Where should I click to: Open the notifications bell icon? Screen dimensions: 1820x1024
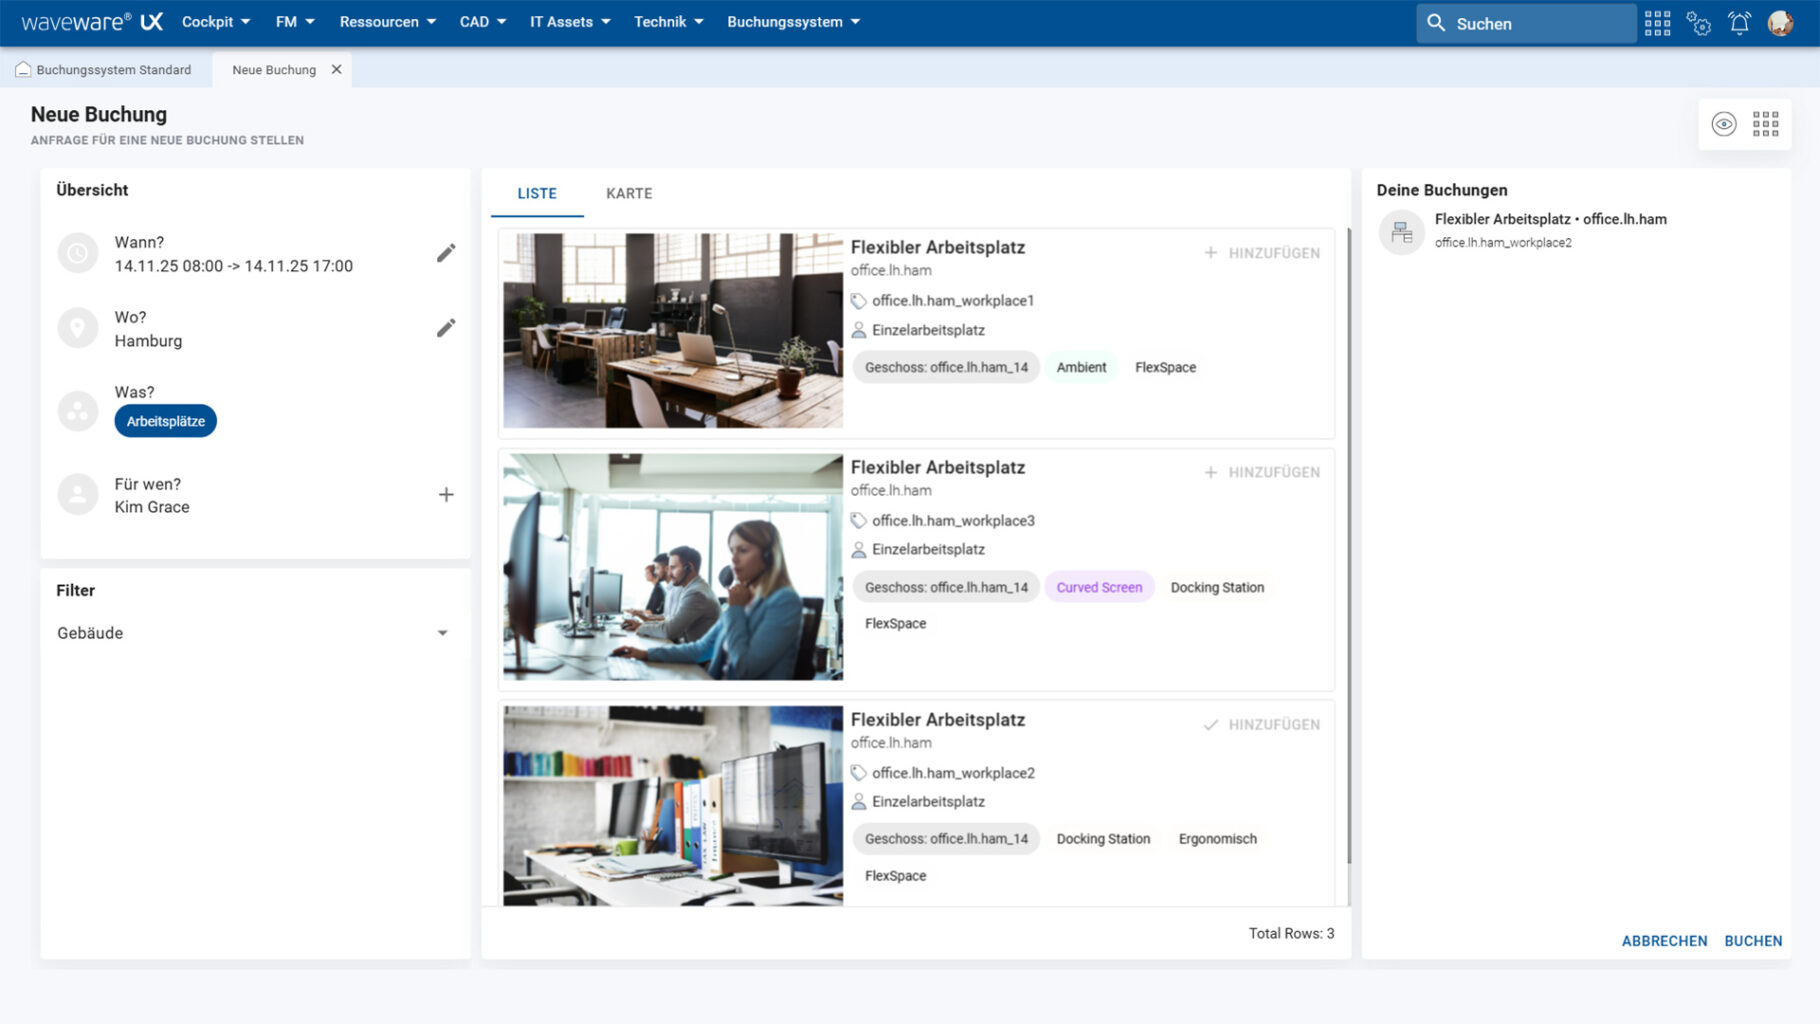tap(1739, 23)
